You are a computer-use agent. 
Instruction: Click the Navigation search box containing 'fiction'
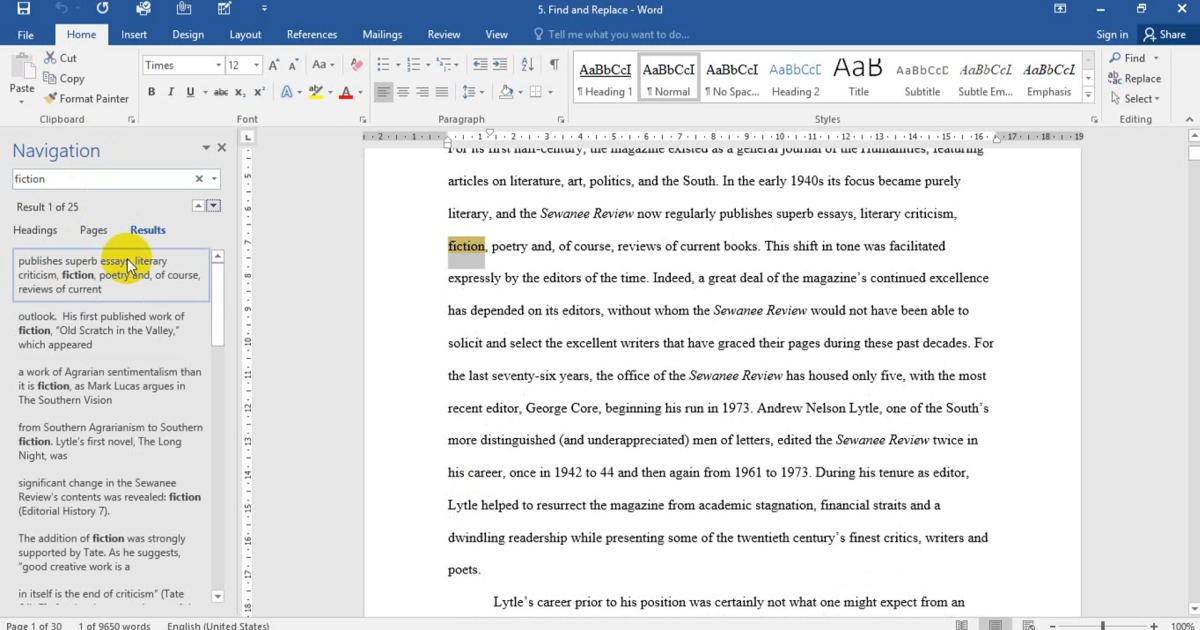tap(100, 179)
